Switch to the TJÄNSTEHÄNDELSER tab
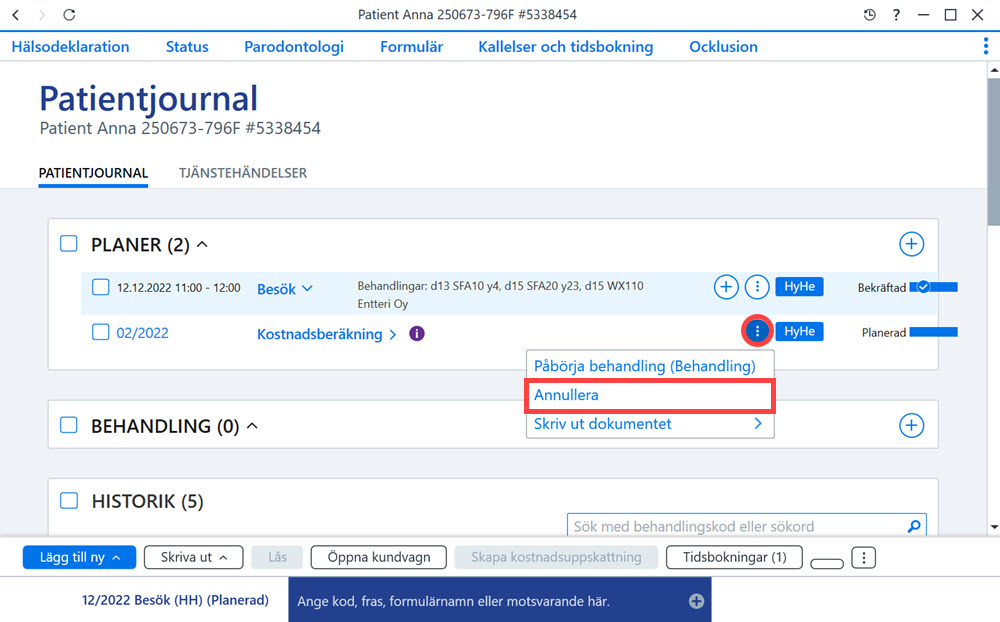Viewport: 1000px width, 622px height. [242, 173]
